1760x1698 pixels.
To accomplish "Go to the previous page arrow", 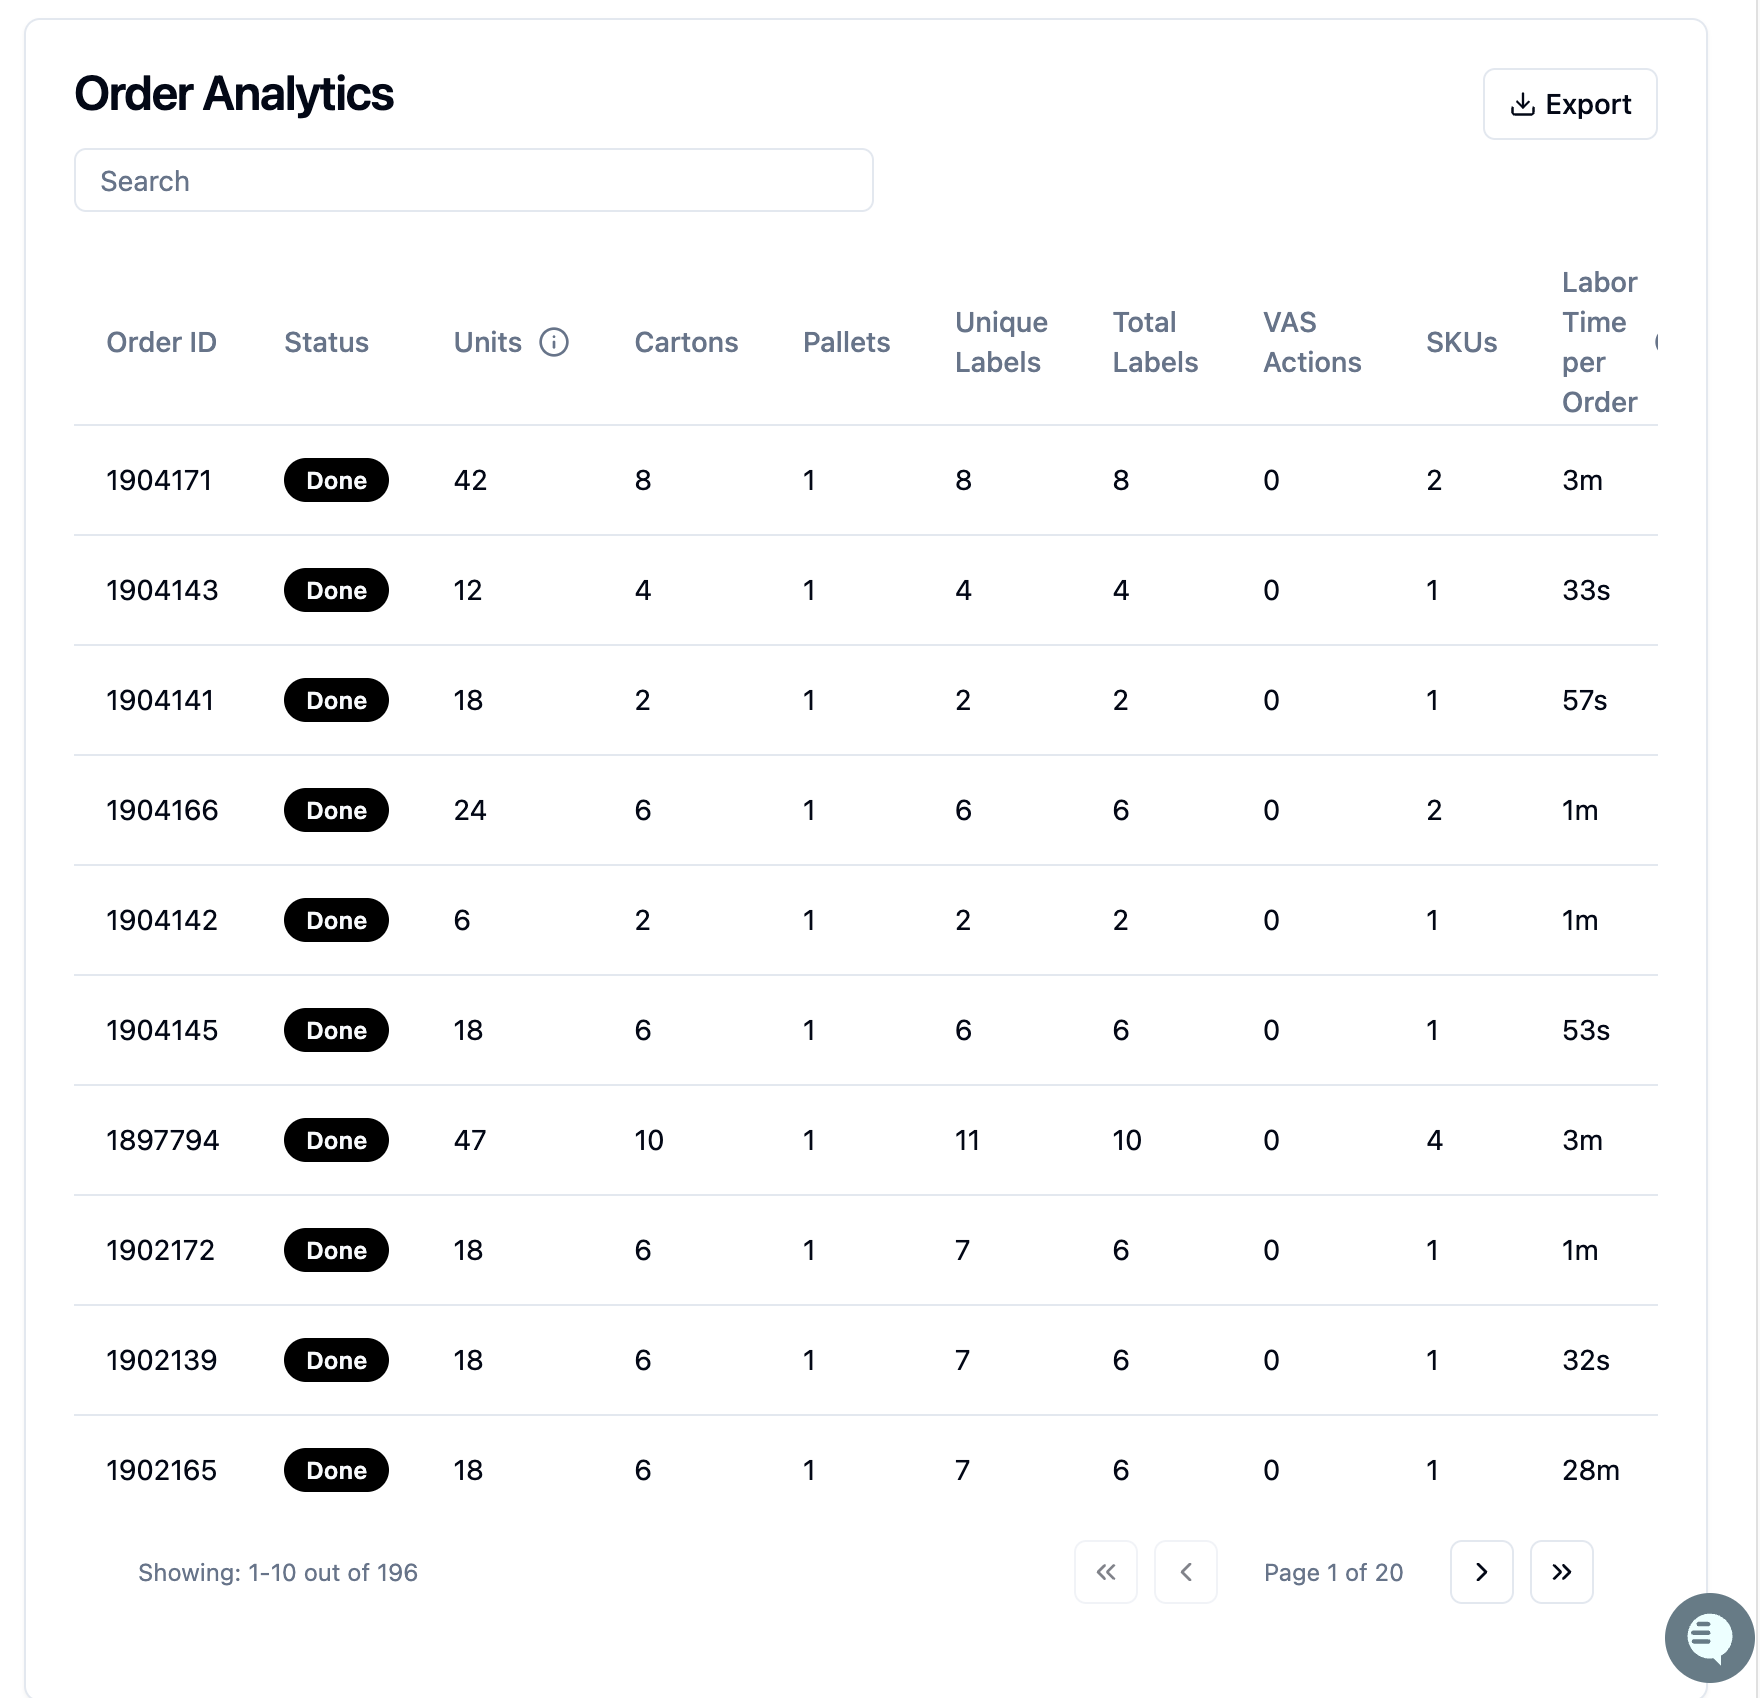I will click(x=1185, y=1572).
